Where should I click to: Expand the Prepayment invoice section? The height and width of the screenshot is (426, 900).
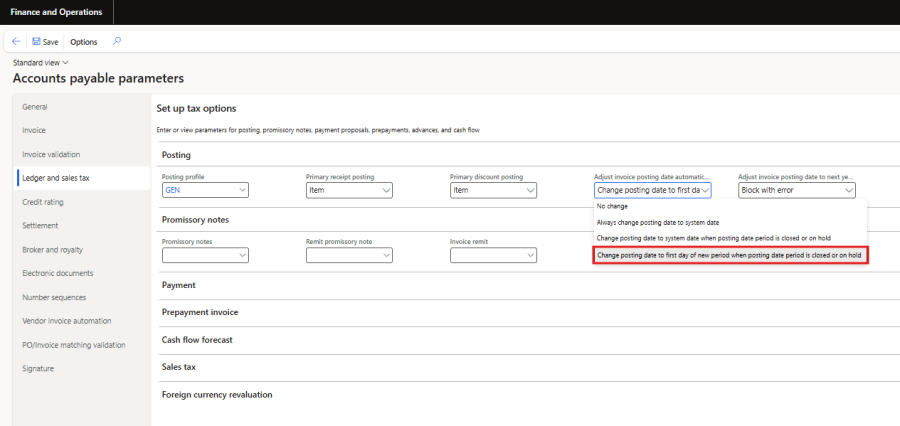click(200, 312)
